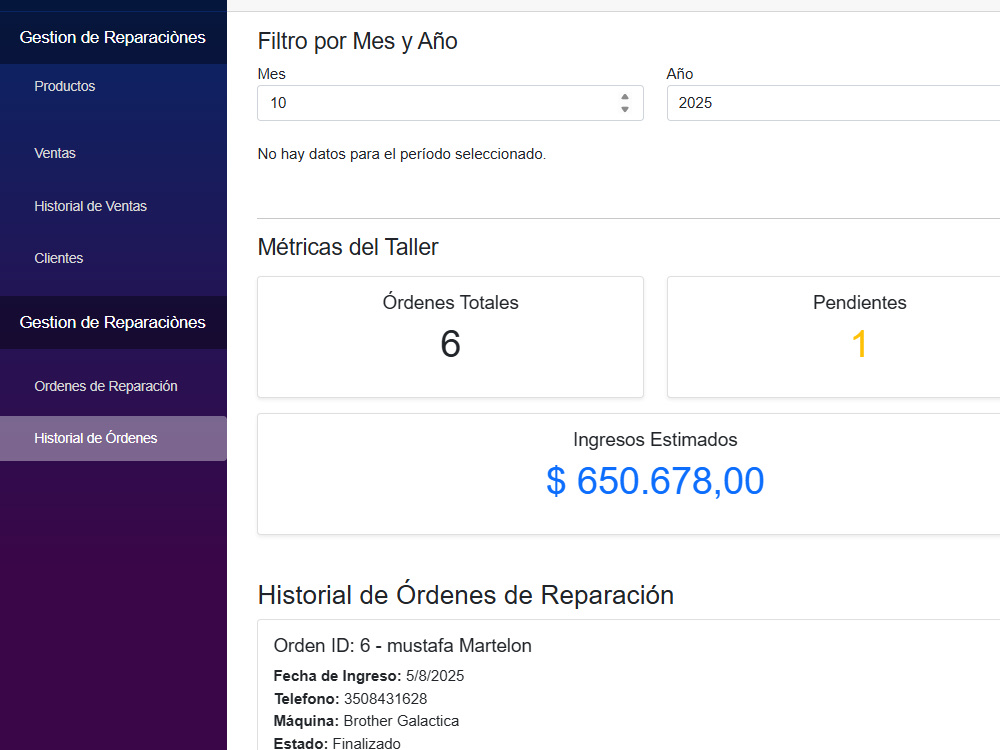Go to Ventas in the sidebar
Image resolution: width=1000 pixels, height=750 pixels.
click(x=55, y=153)
